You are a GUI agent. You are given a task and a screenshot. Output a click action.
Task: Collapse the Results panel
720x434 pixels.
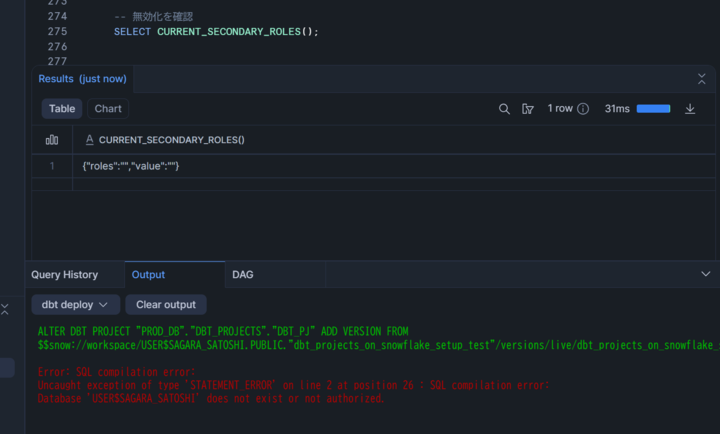click(x=702, y=79)
